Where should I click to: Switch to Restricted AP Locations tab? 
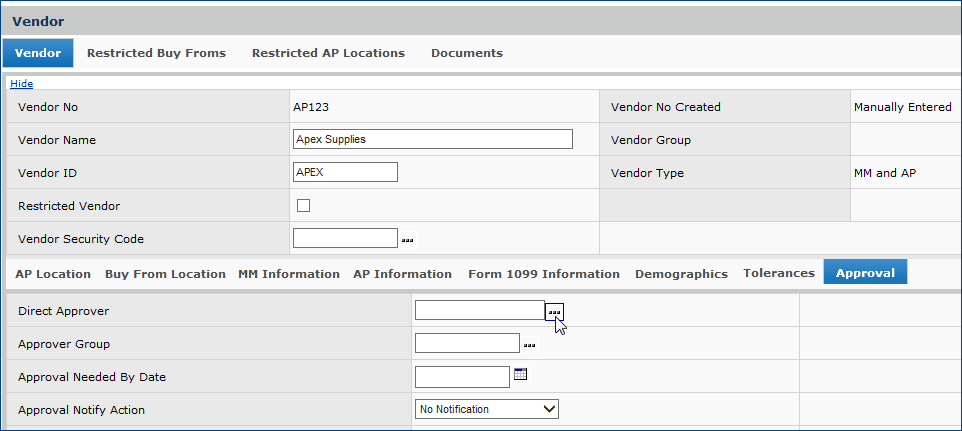tap(328, 53)
